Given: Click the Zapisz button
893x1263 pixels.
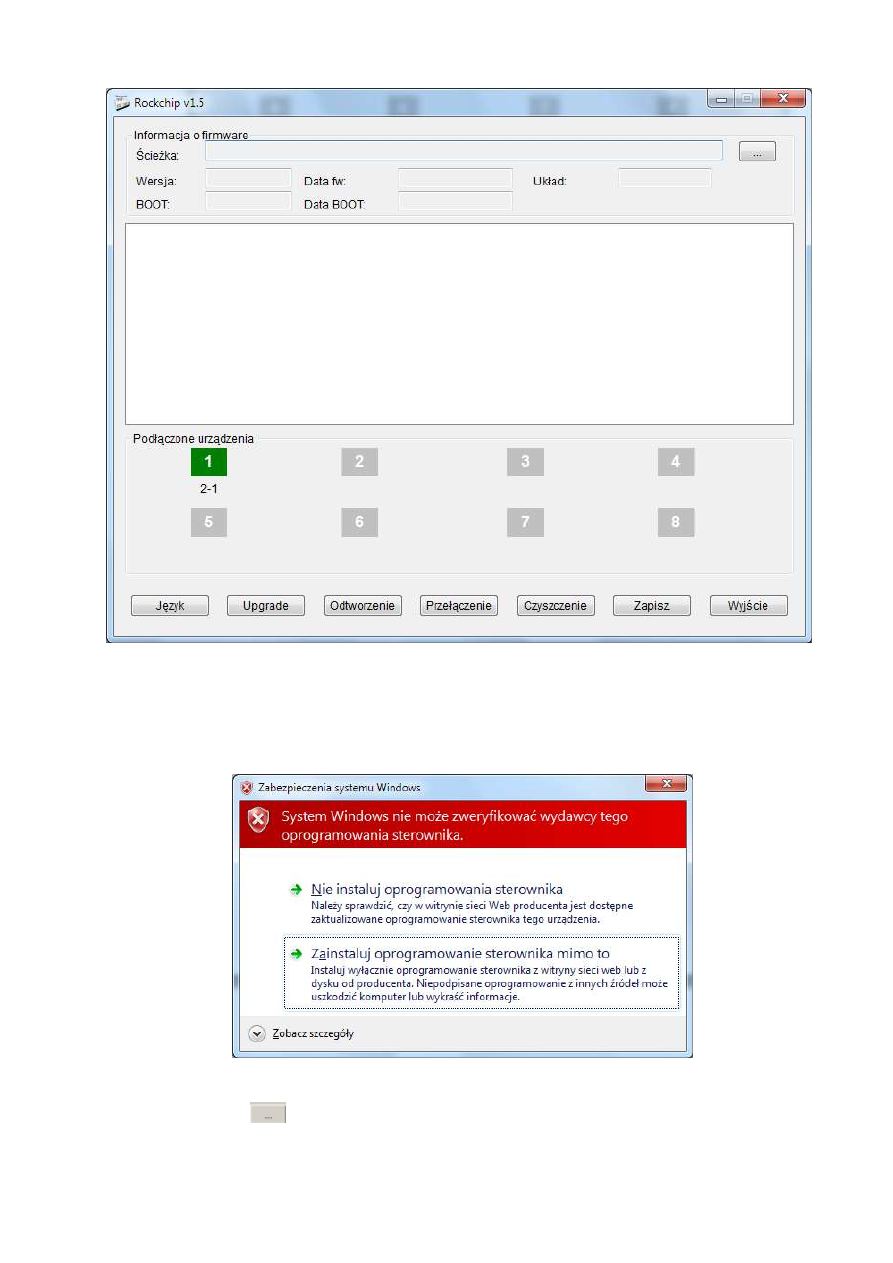Looking at the screenshot, I should click(x=652, y=606).
